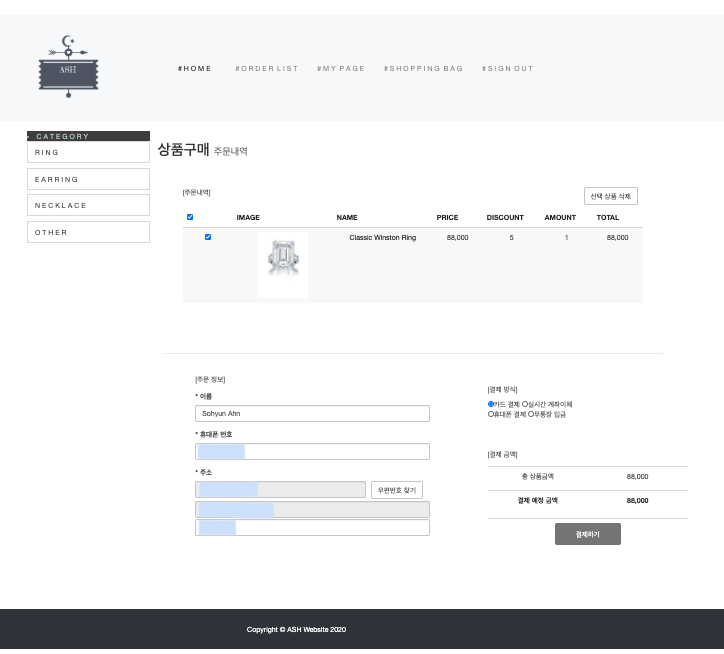The width and height of the screenshot is (724, 654).
Task: Click the 결제하기 pay button
Action: pos(588,534)
